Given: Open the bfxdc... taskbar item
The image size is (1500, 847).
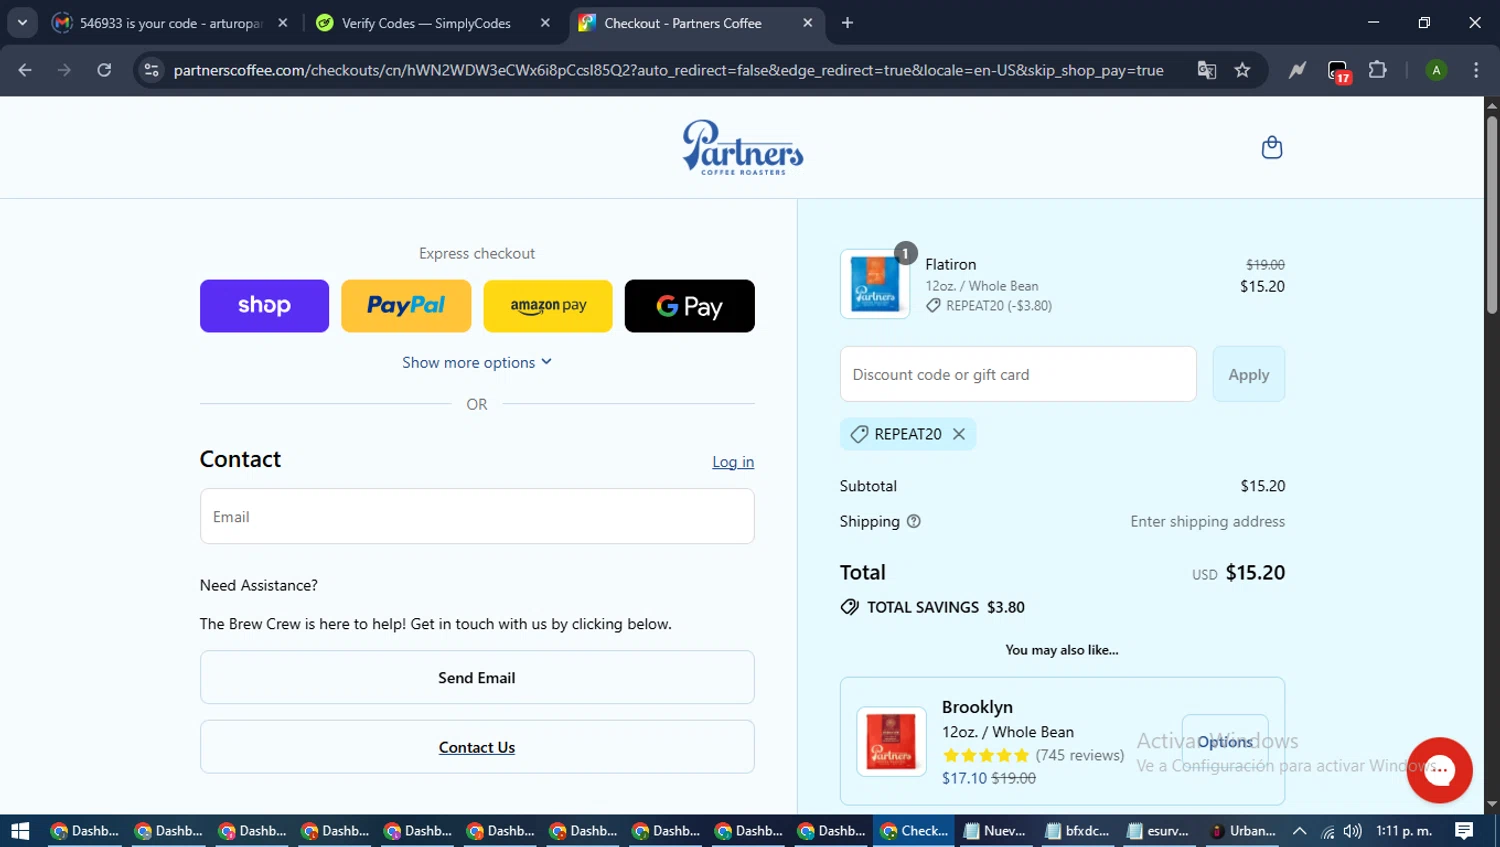Looking at the screenshot, I should [1078, 831].
